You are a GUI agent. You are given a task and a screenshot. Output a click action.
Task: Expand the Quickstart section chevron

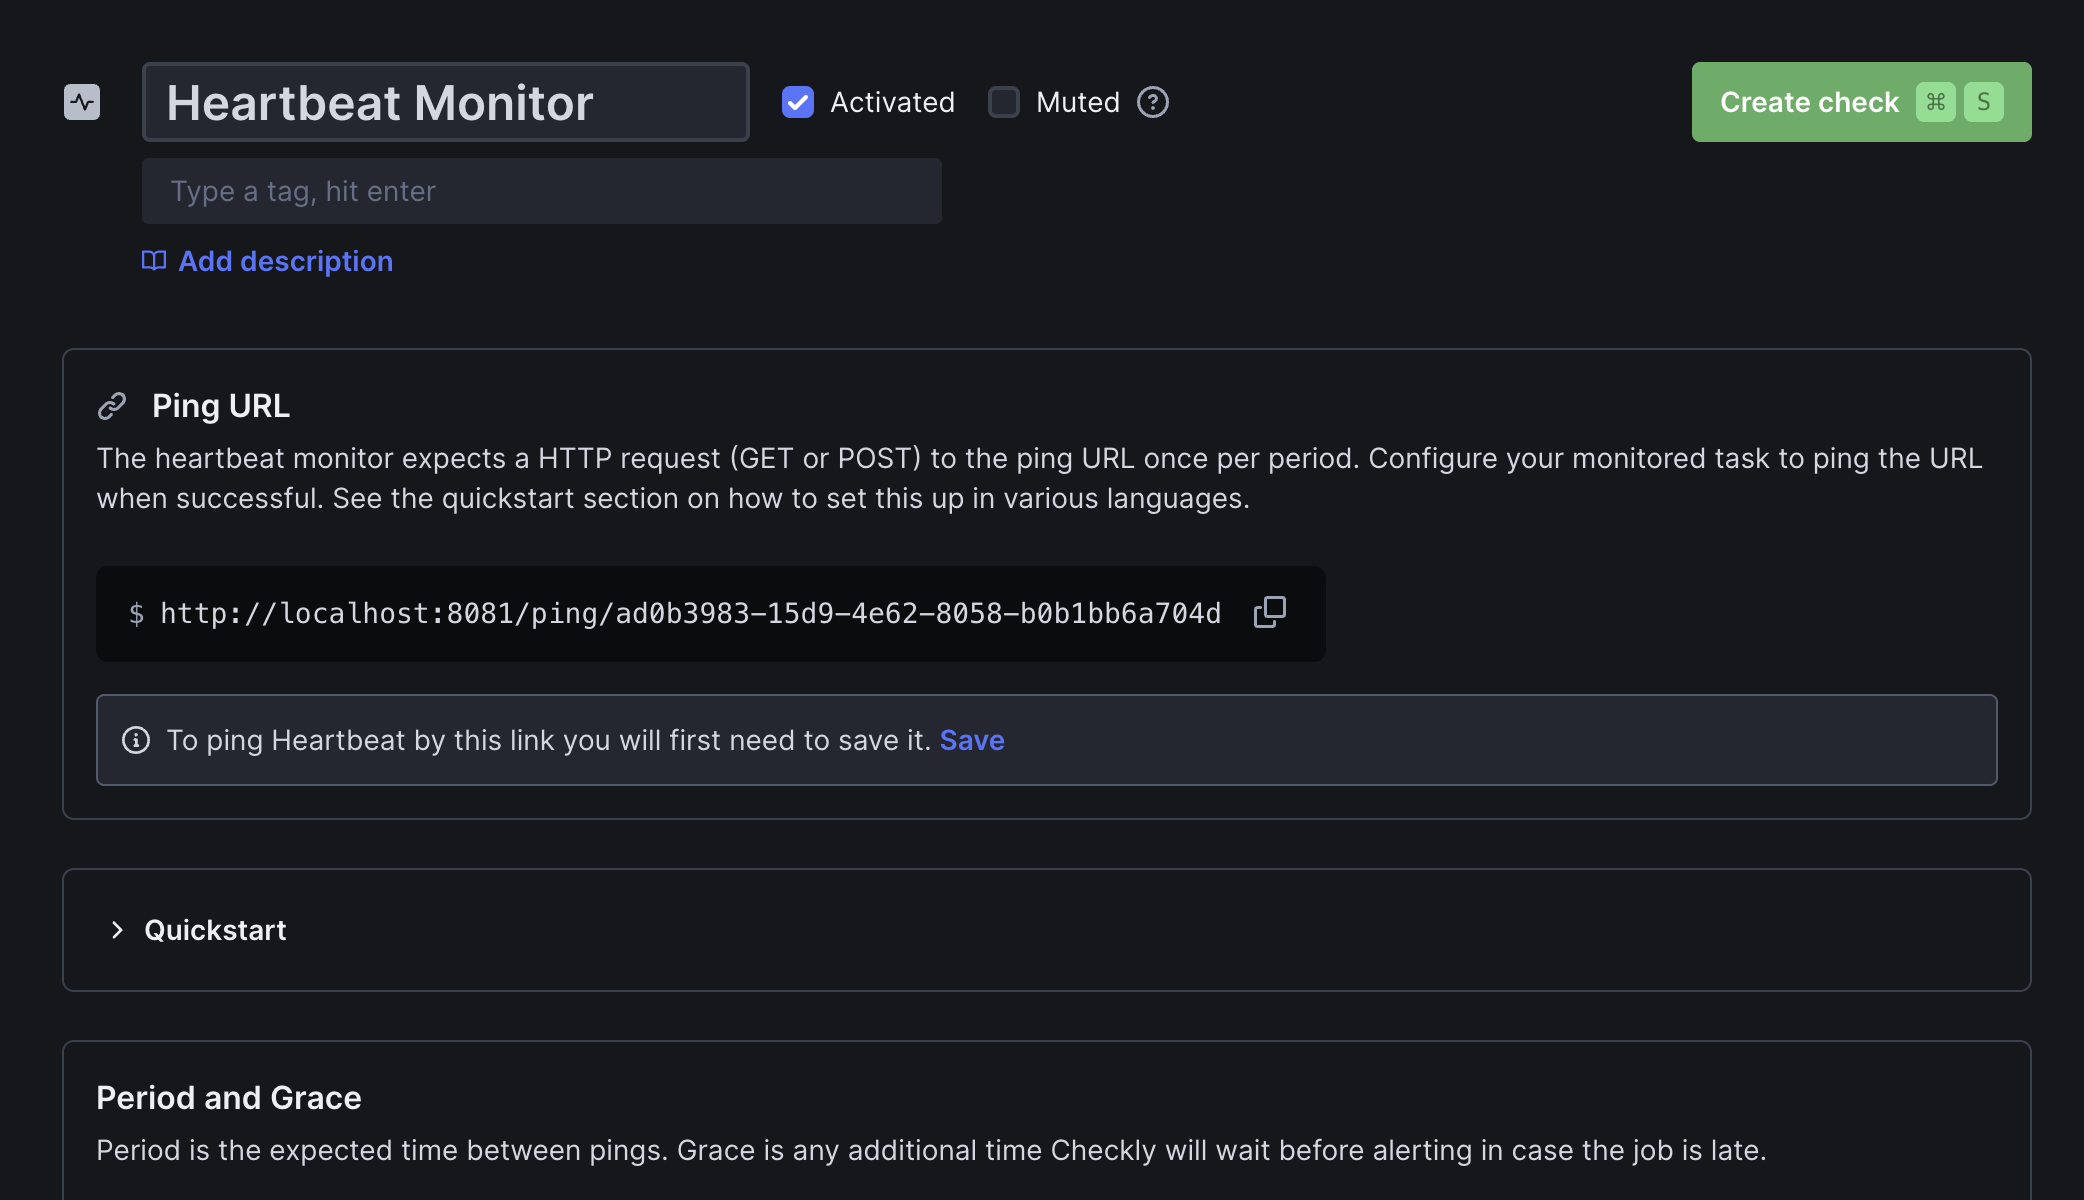117,930
